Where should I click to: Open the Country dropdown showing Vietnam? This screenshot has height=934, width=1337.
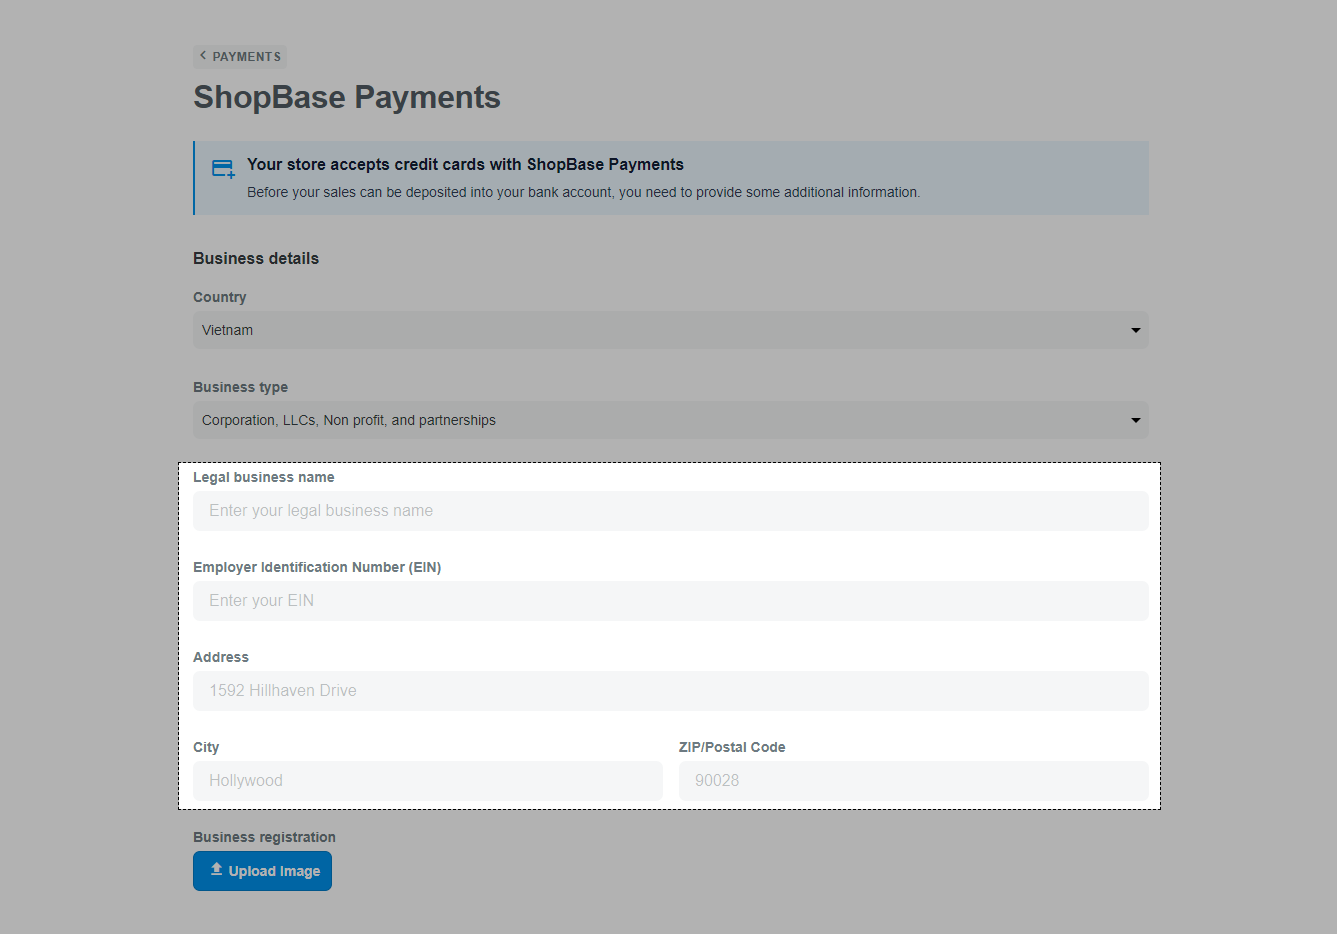[x=660, y=330]
